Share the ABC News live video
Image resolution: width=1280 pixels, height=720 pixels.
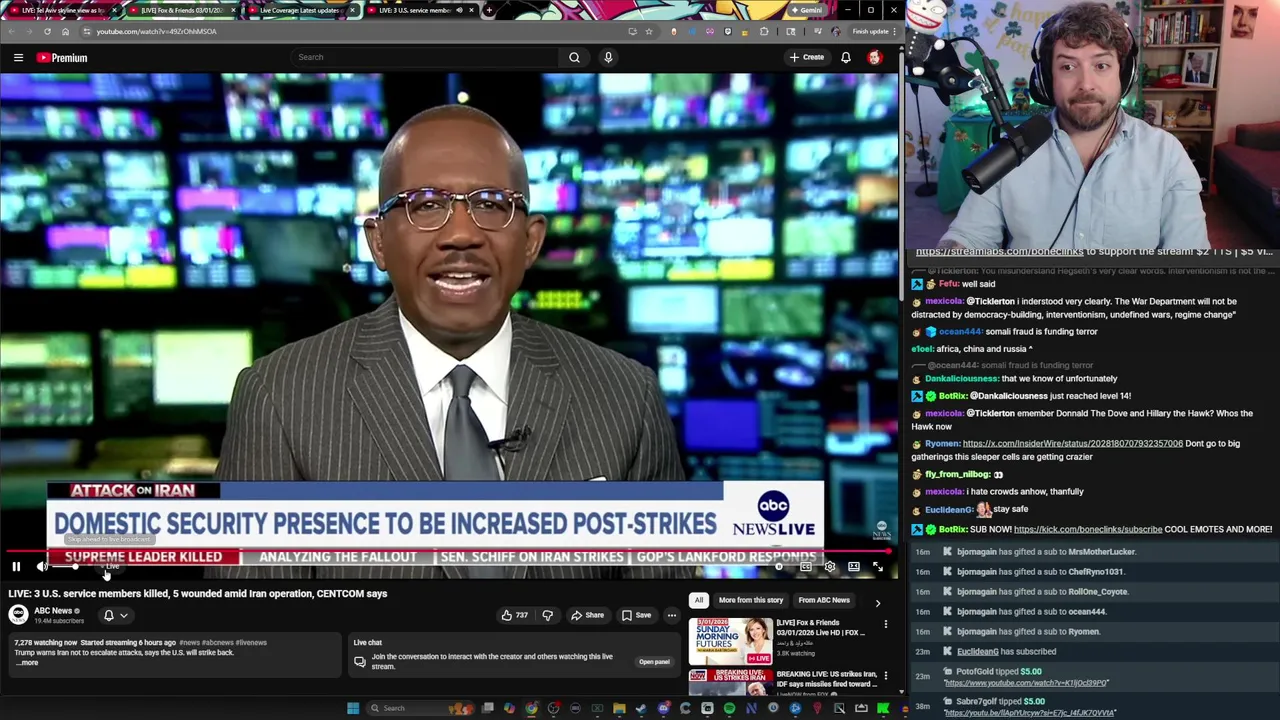pos(588,615)
